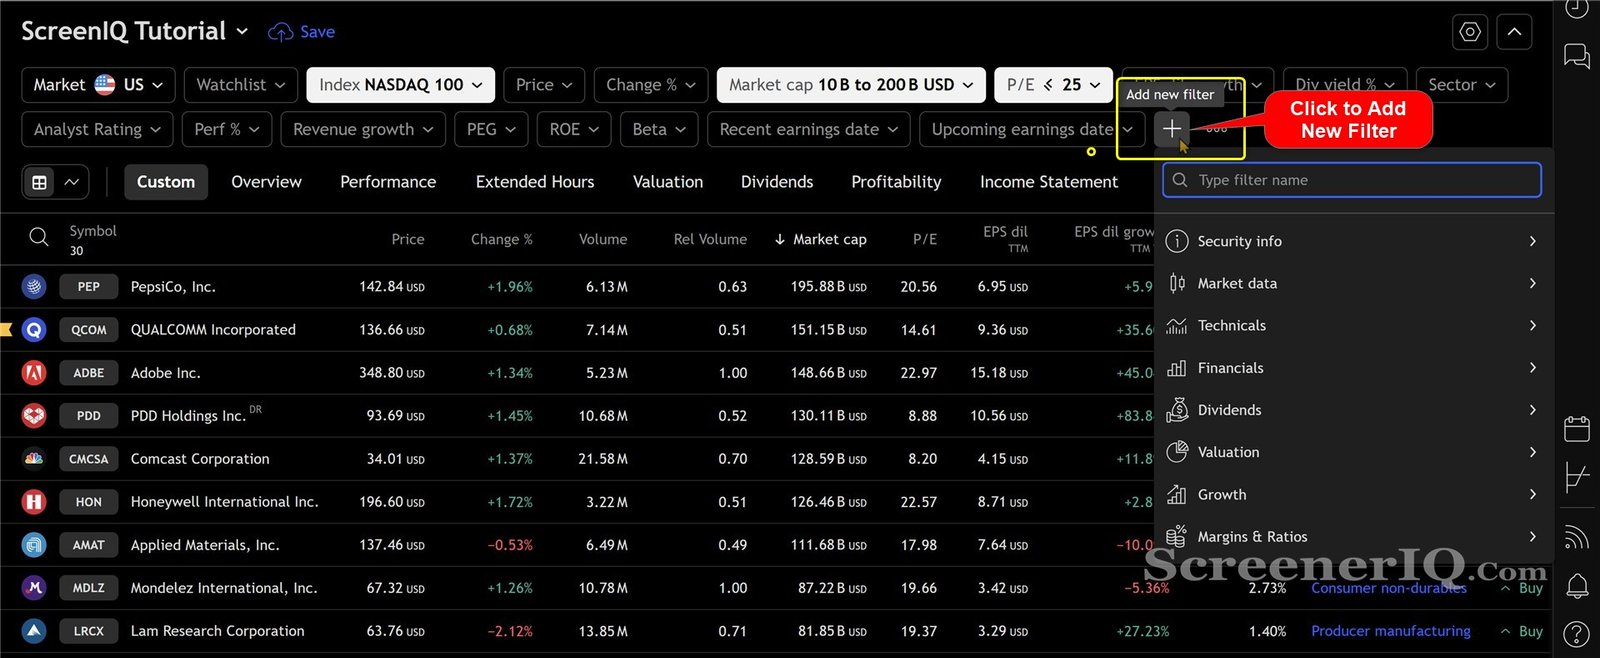This screenshot has width=1600, height=658.
Task: Switch to the Profitability tab
Action: [x=896, y=182]
